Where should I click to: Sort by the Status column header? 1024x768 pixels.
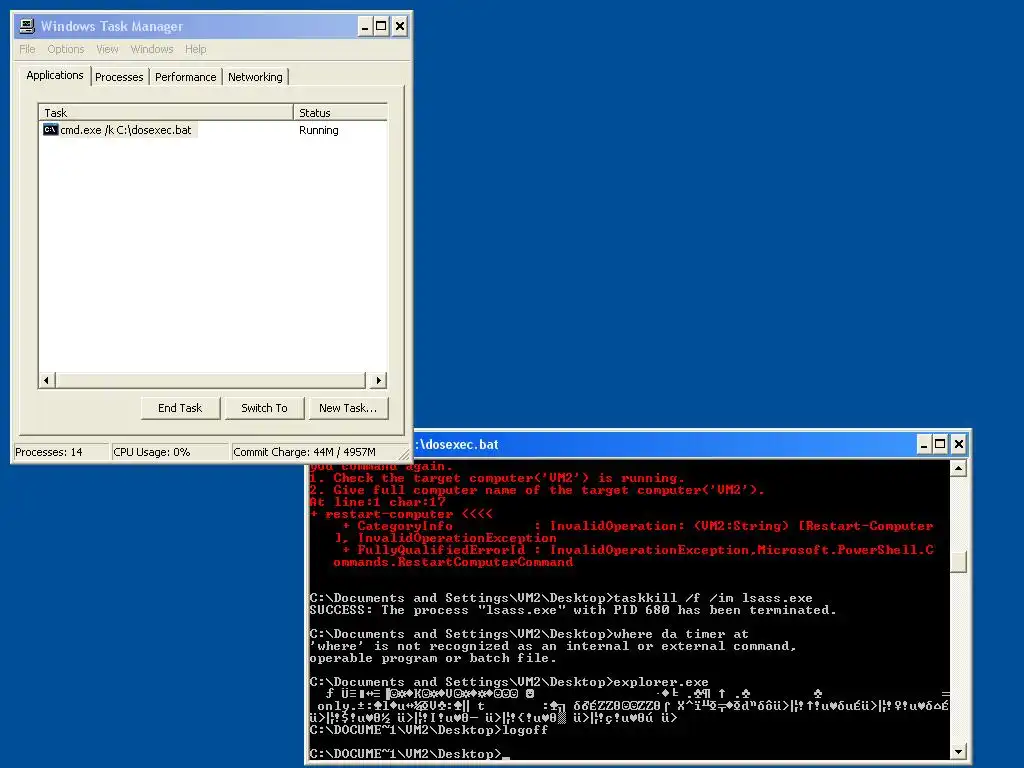pos(340,112)
